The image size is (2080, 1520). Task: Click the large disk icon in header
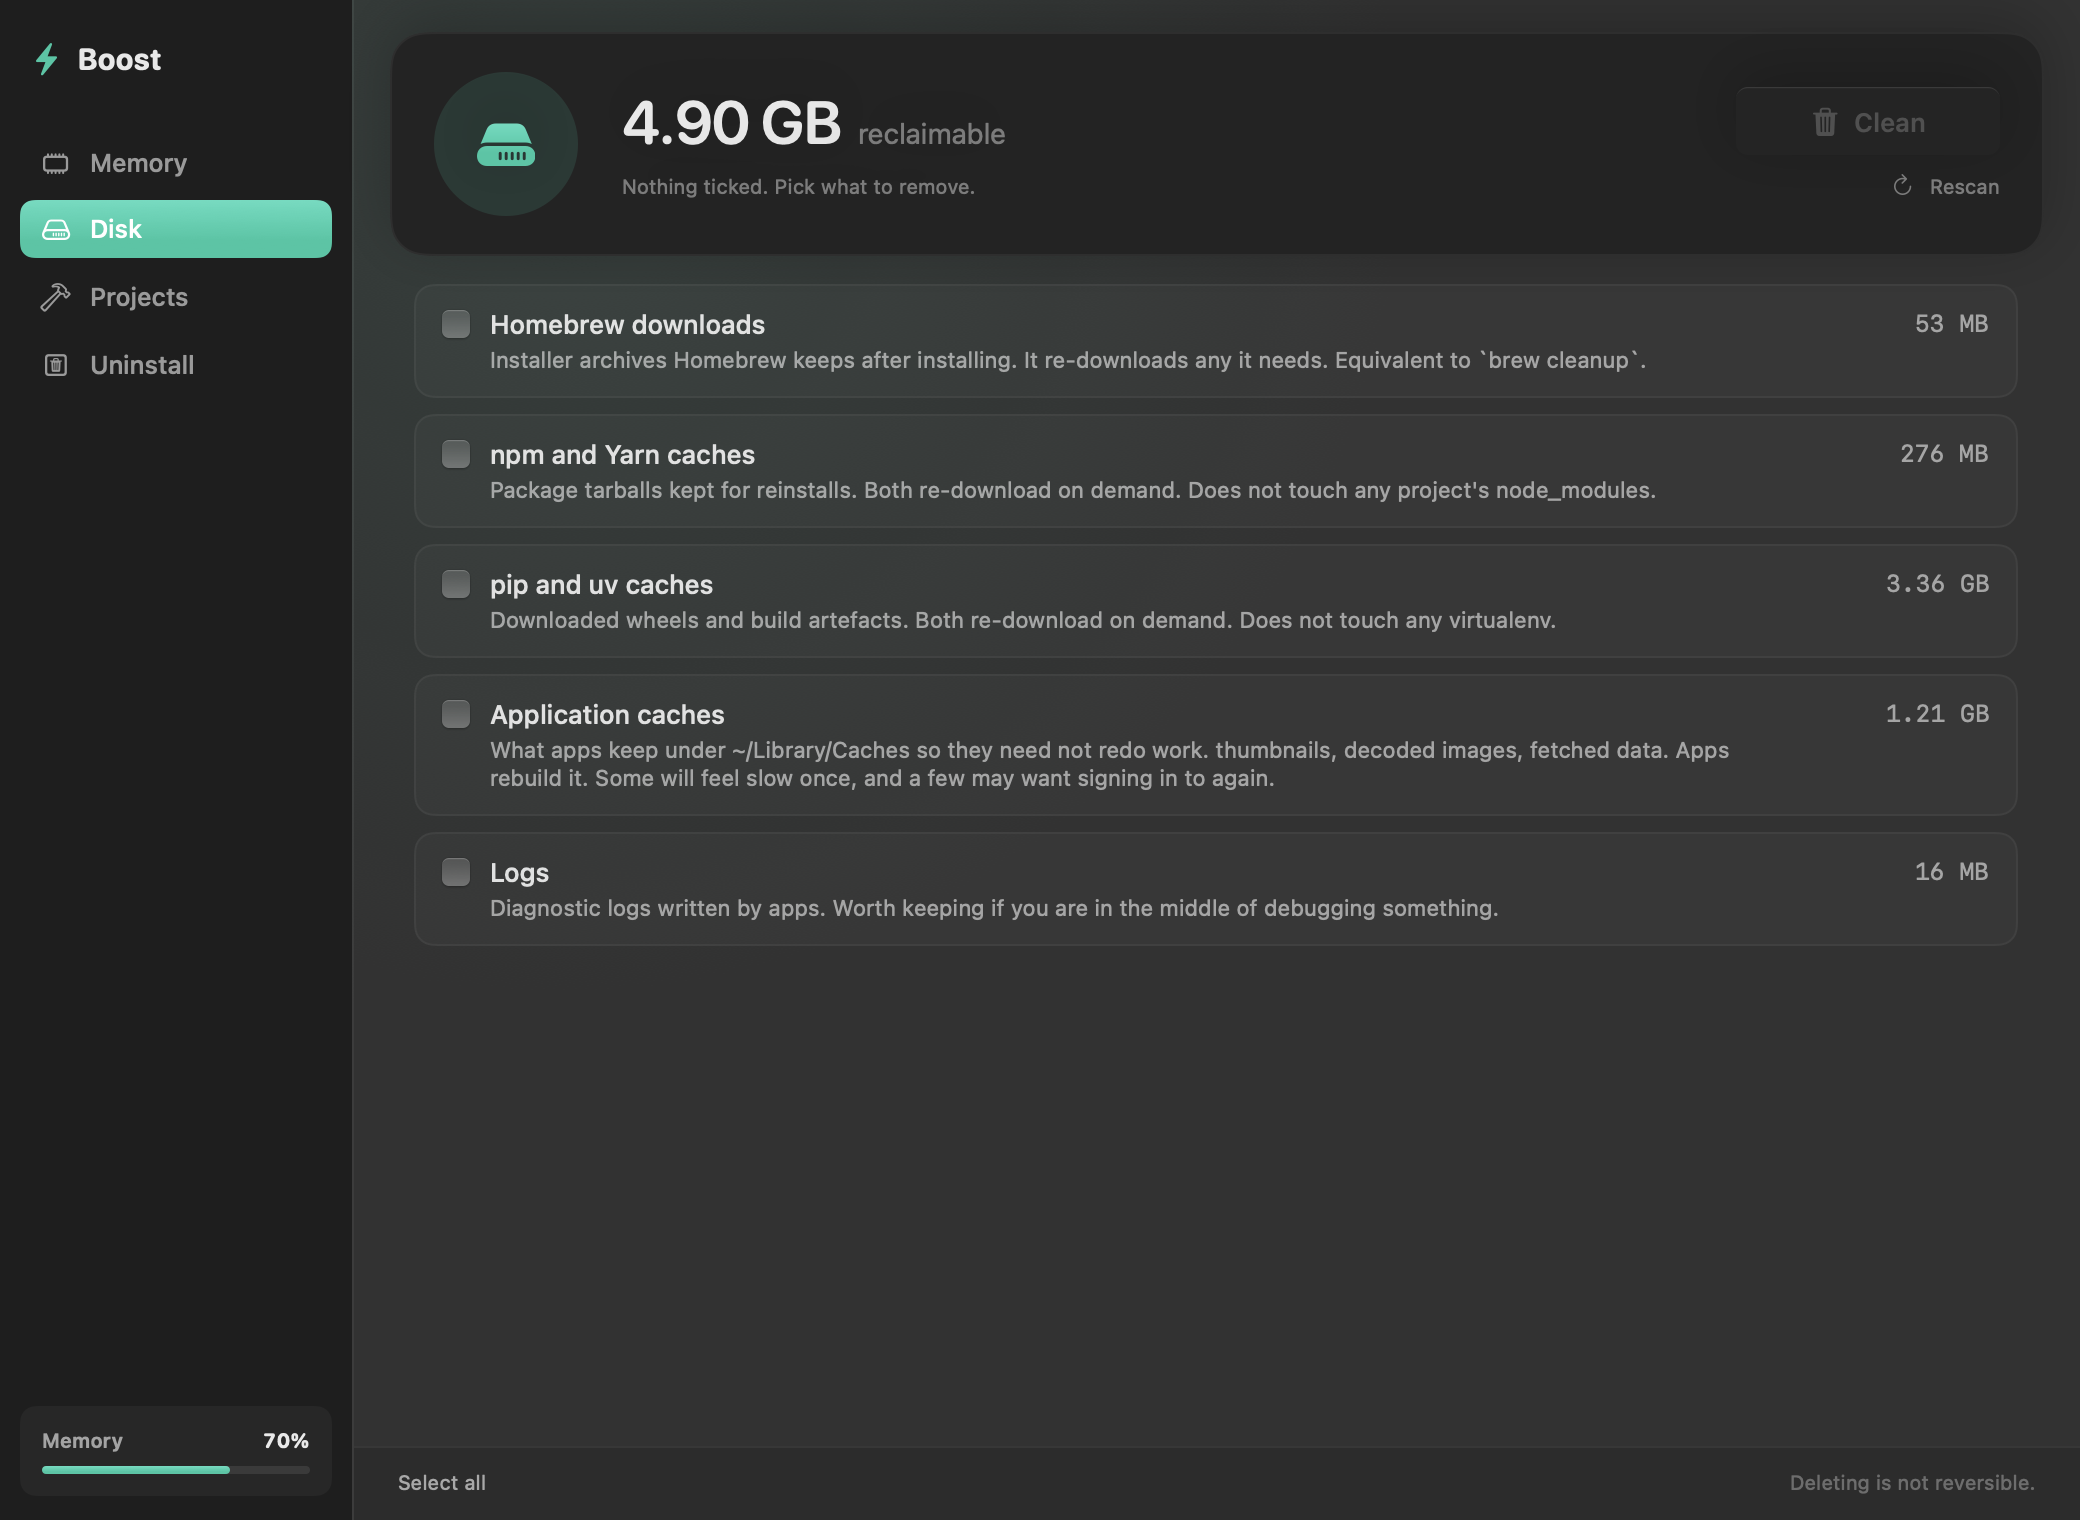tap(506, 144)
